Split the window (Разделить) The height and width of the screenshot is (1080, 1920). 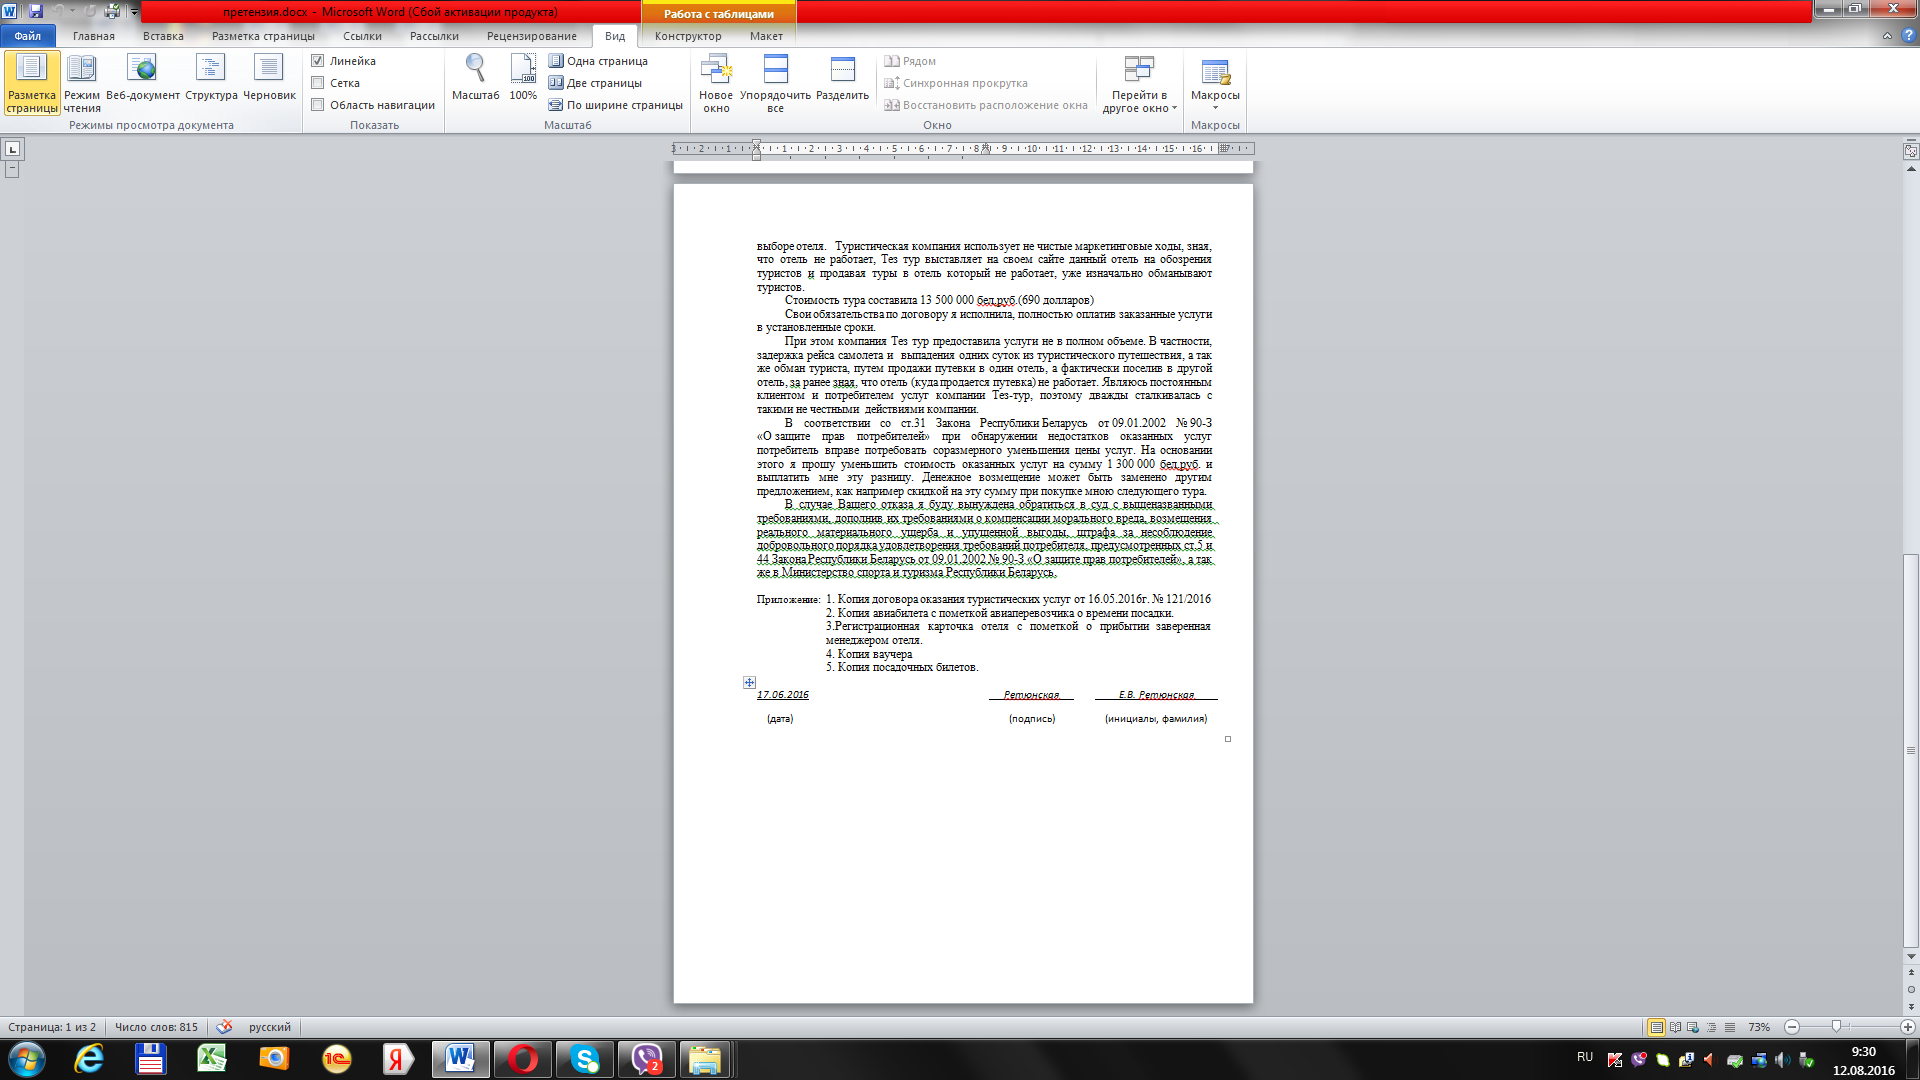(842, 80)
